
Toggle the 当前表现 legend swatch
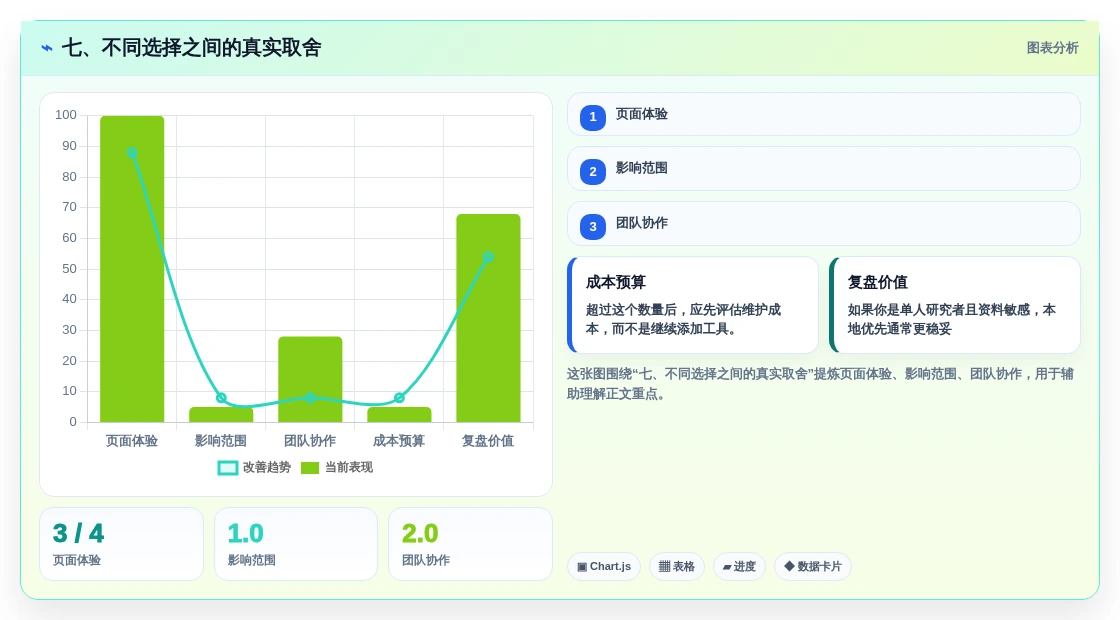[x=310, y=468]
